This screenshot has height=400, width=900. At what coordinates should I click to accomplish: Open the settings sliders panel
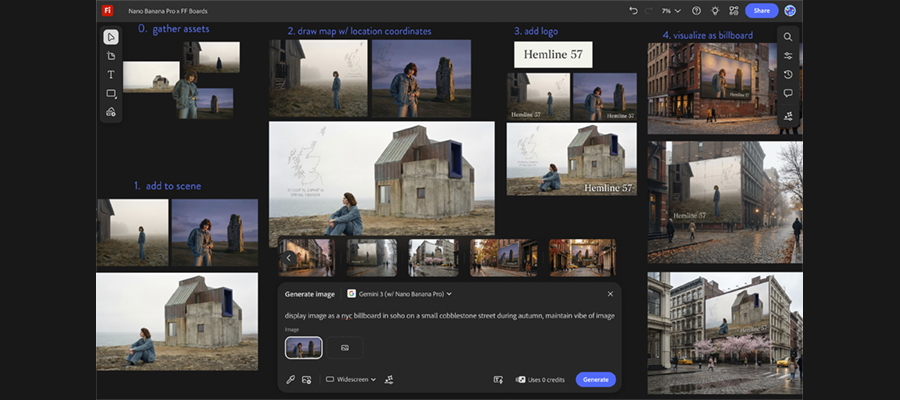(x=788, y=56)
